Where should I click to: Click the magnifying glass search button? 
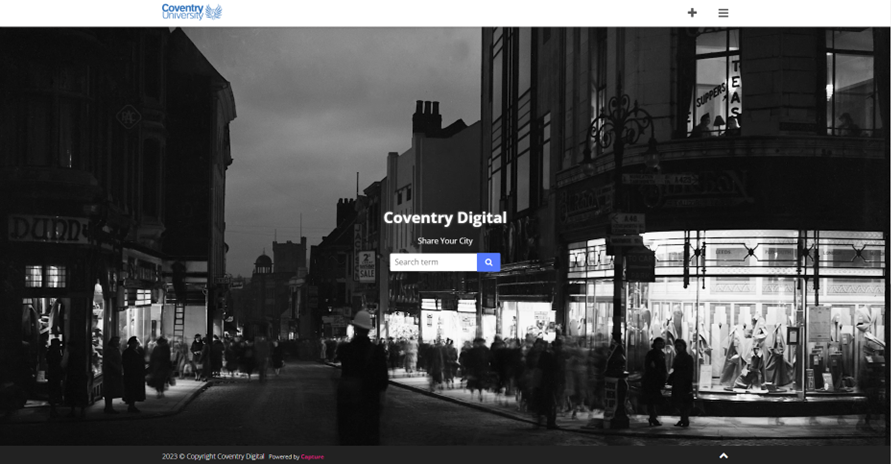point(489,262)
